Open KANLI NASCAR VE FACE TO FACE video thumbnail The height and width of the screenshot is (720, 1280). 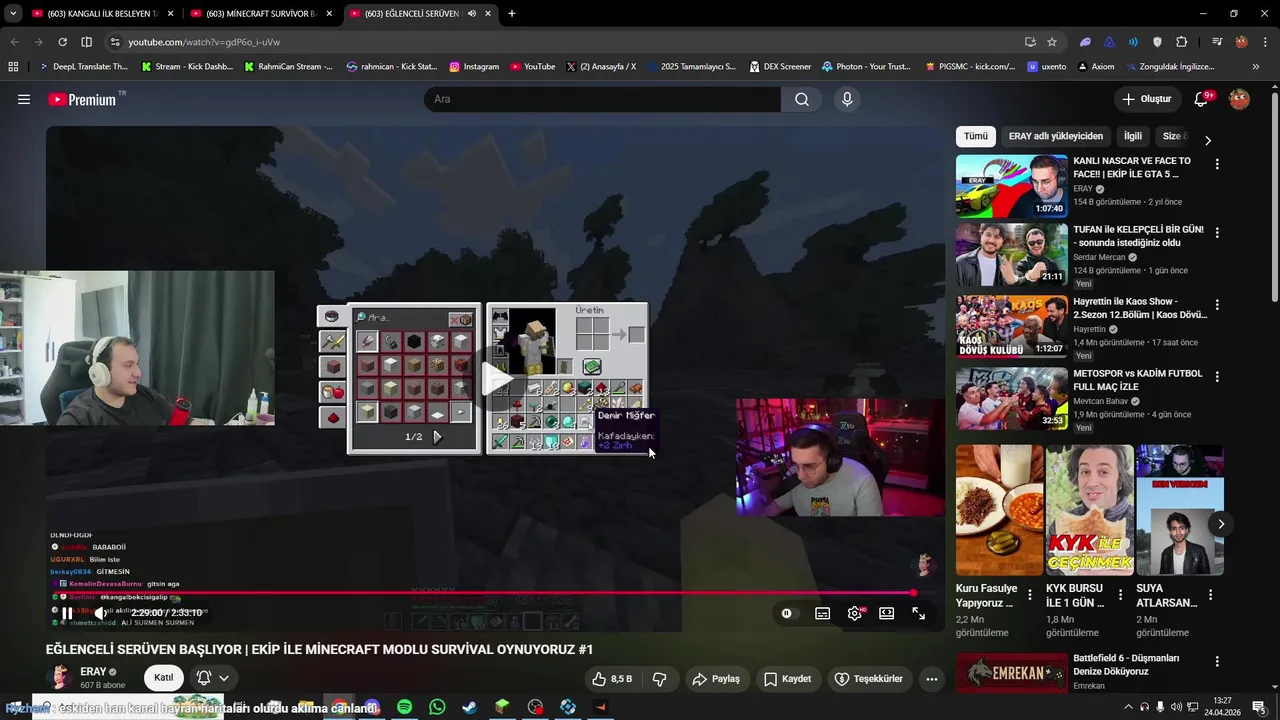pos(1011,186)
